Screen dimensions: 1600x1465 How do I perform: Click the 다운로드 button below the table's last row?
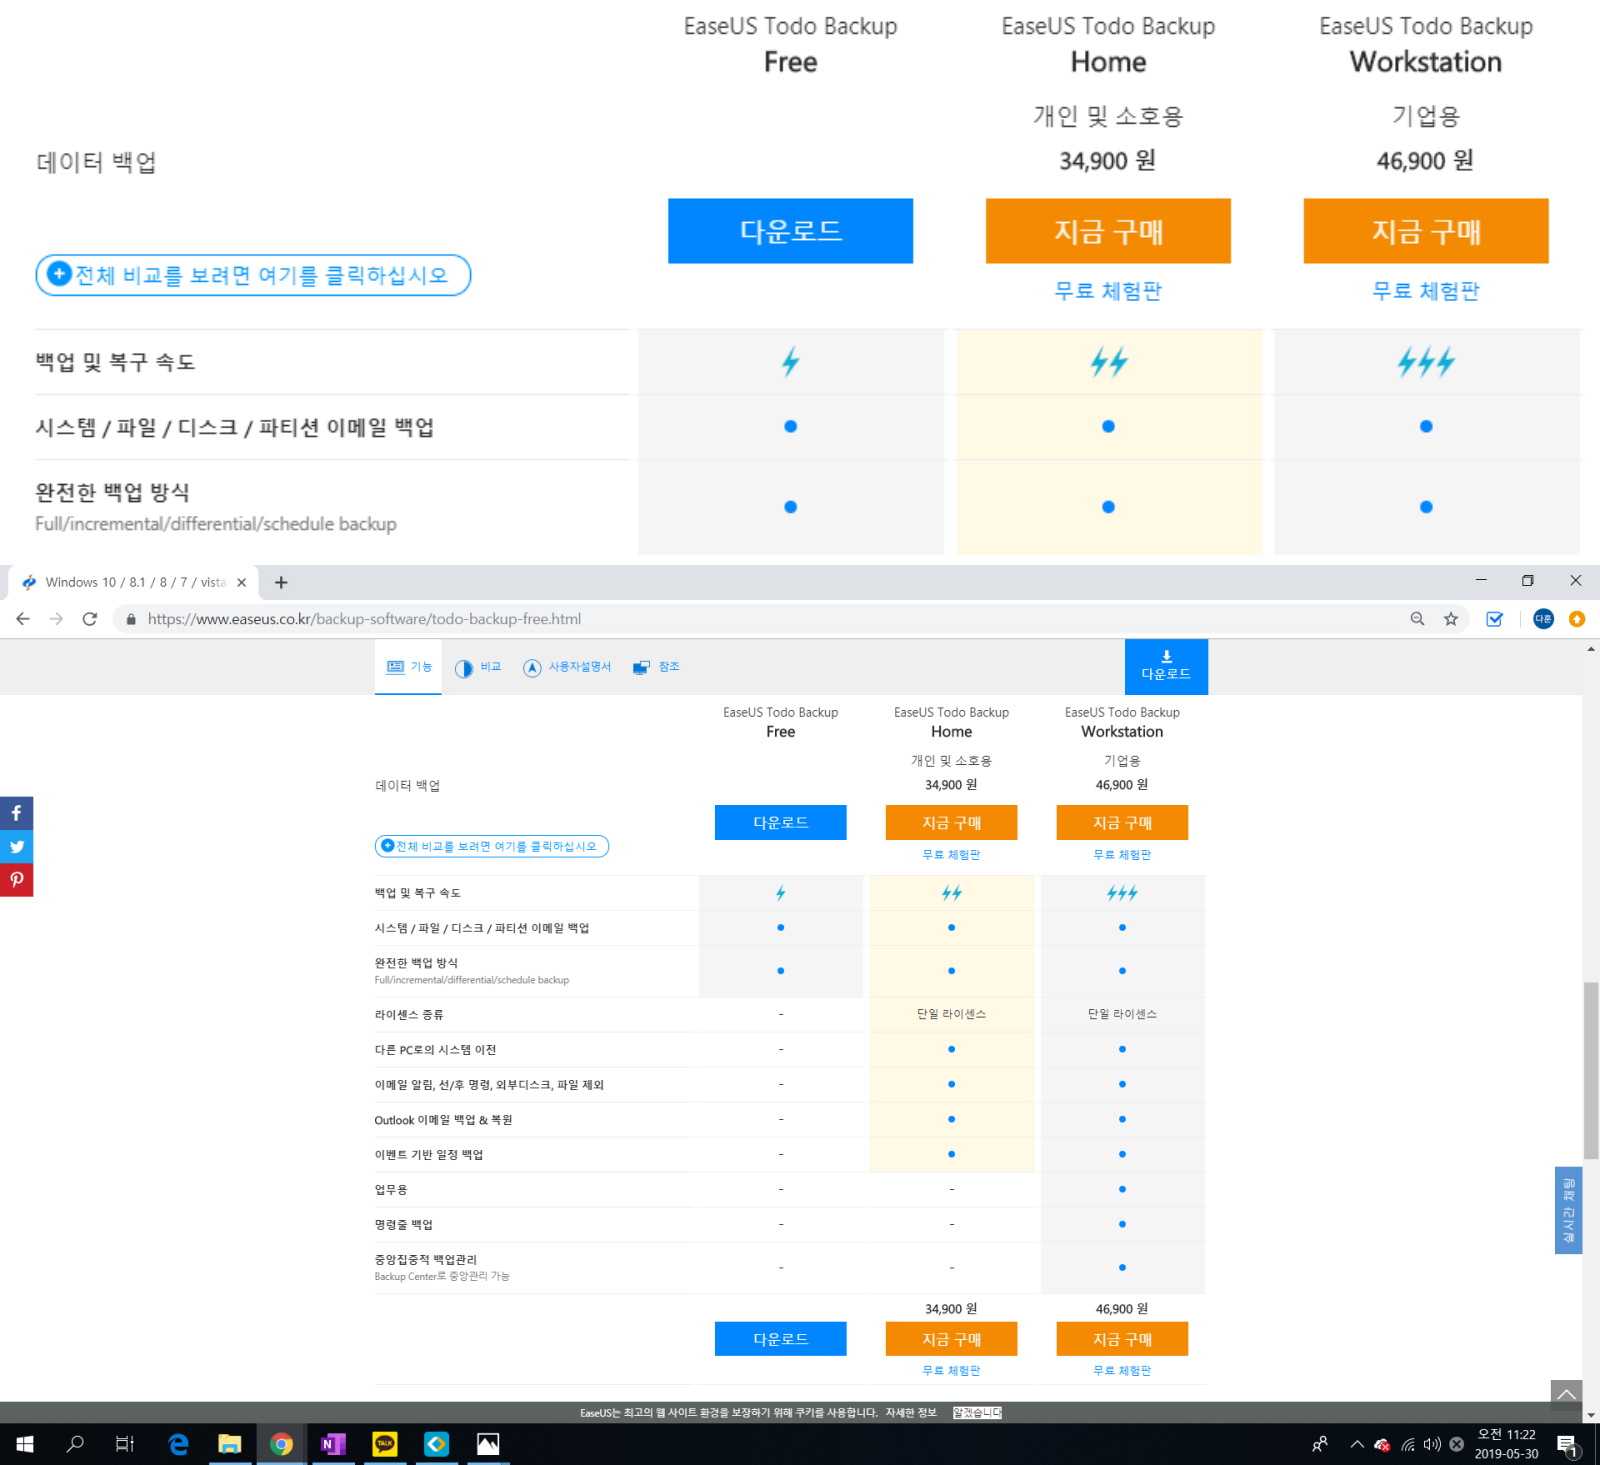click(781, 1339)
